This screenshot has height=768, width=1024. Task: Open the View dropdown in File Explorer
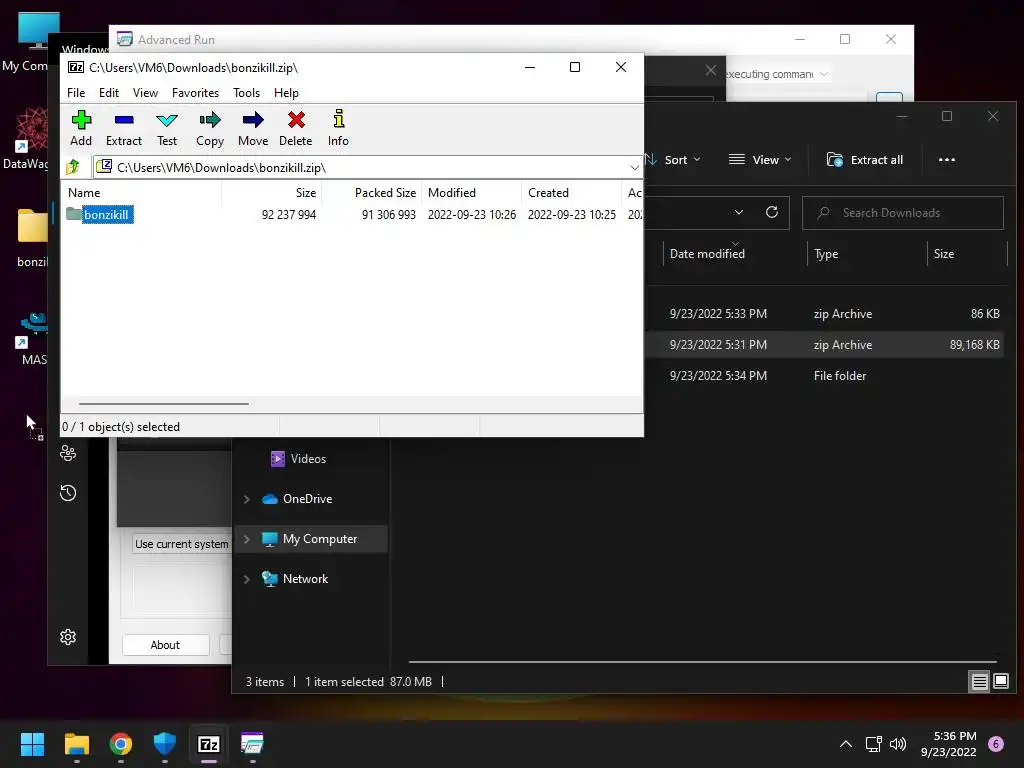pos(760,160)
